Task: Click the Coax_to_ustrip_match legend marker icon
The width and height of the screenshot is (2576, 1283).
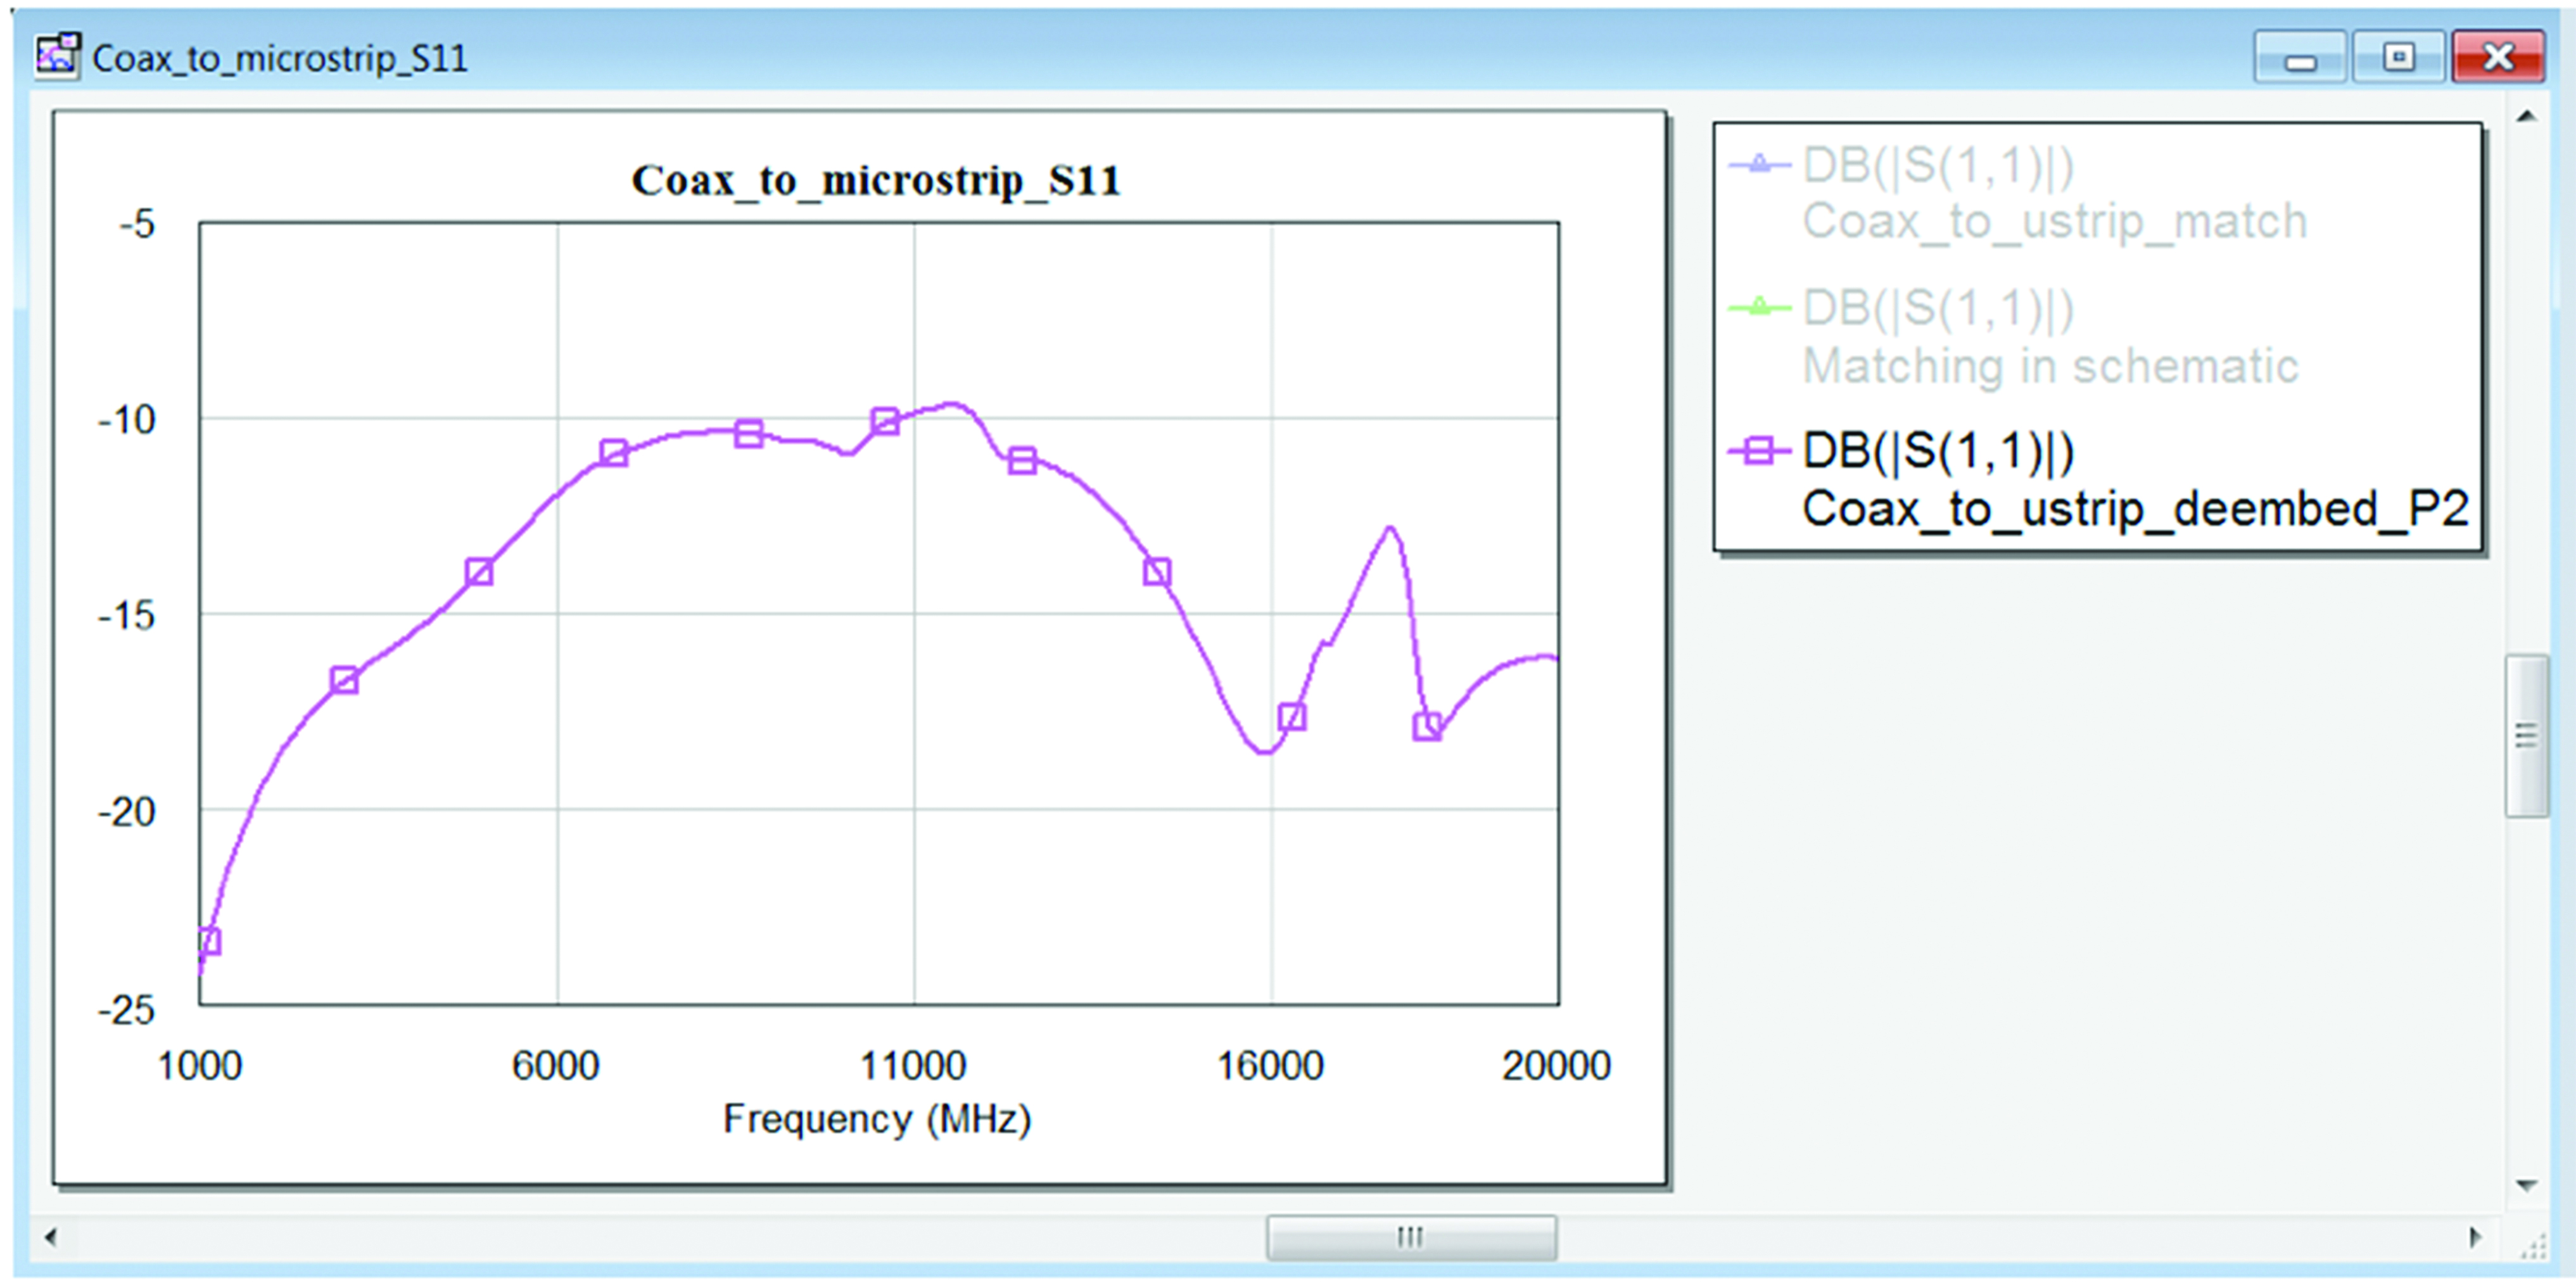Action: click(1759, 164)
